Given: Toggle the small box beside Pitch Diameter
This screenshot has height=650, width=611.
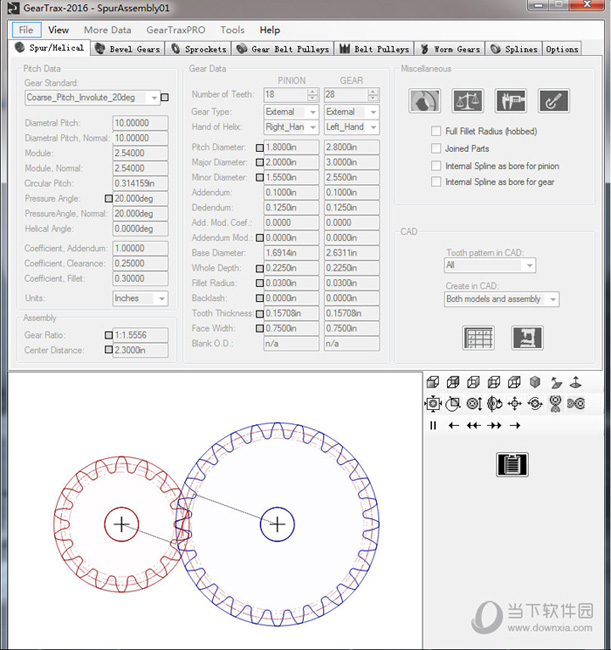Looking at the screenshot, I should coord(259,148).
